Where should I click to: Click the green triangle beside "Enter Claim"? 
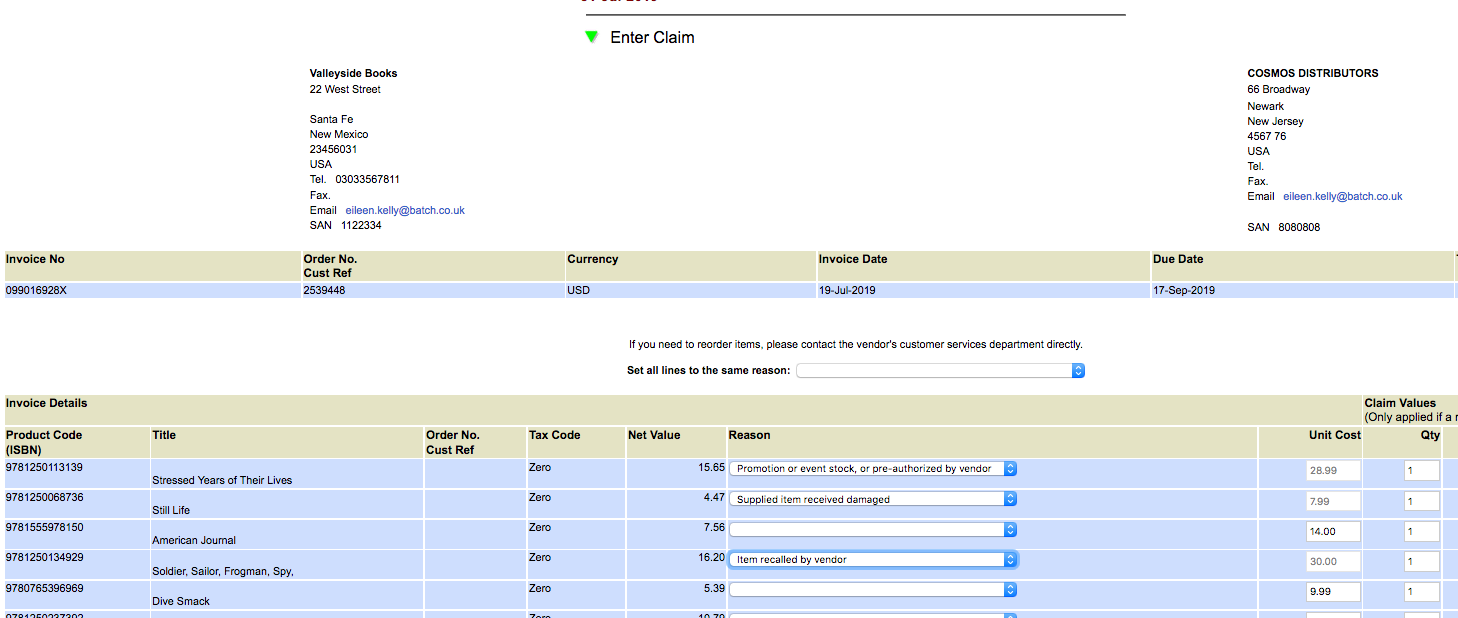pyautogui.click(x=591, y=37)
